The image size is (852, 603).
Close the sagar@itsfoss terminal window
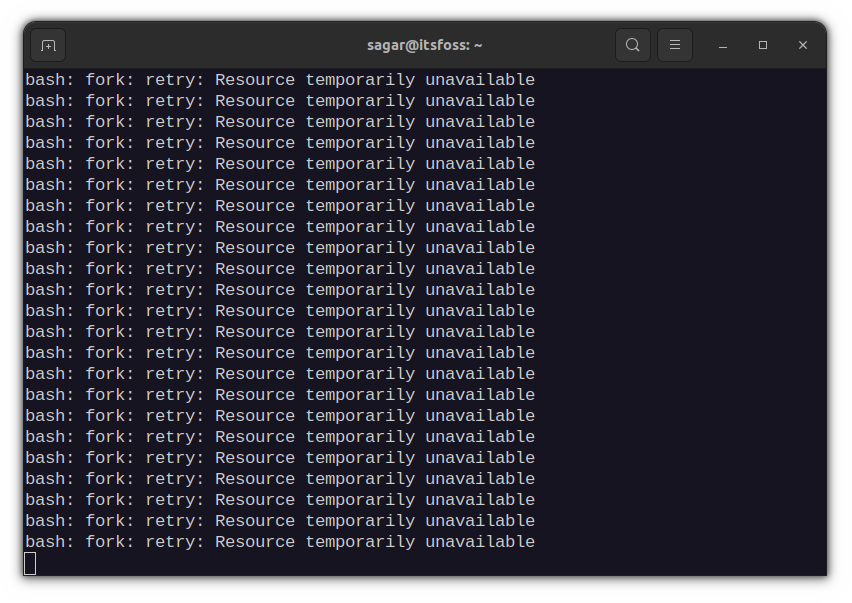[x=803, y=45]
